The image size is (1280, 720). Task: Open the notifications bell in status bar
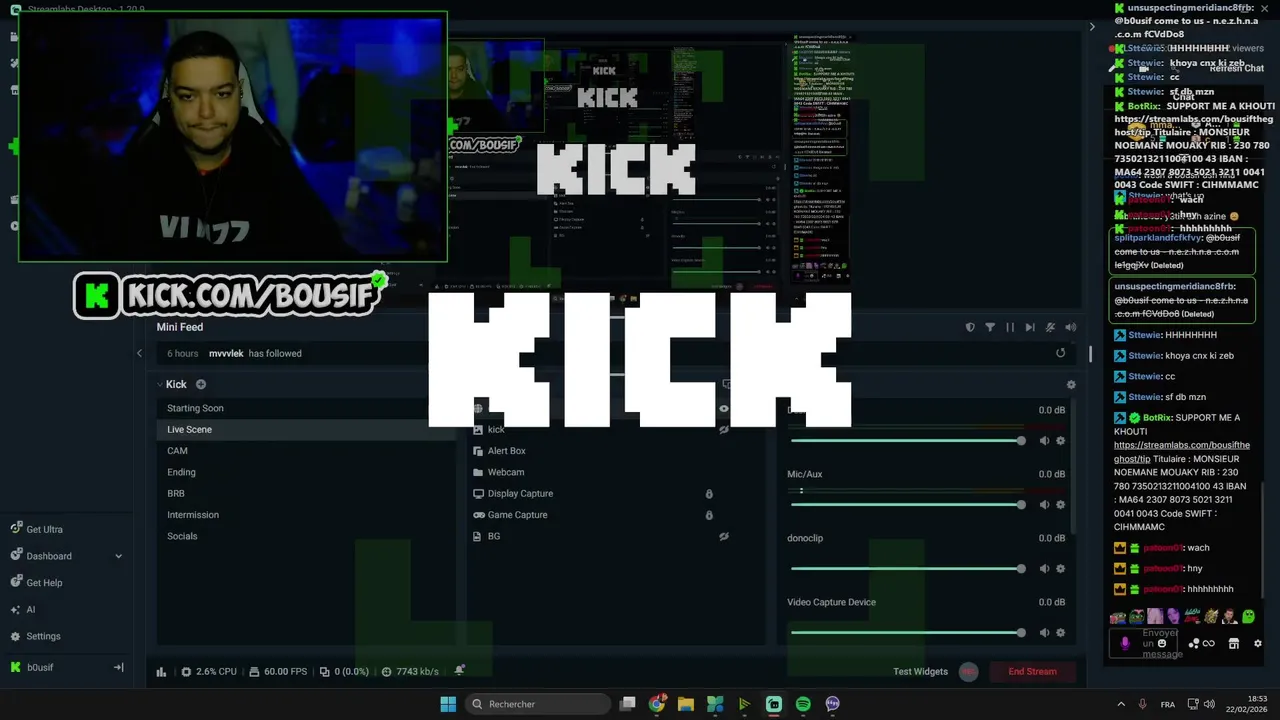(x=459, y=671)
